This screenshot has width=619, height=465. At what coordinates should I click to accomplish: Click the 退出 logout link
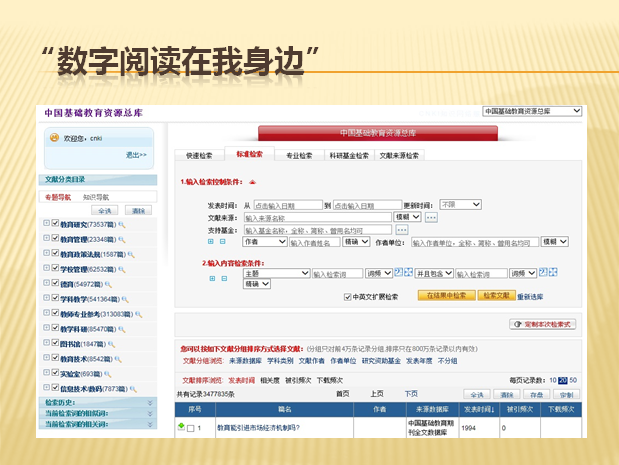pos(135,155)
